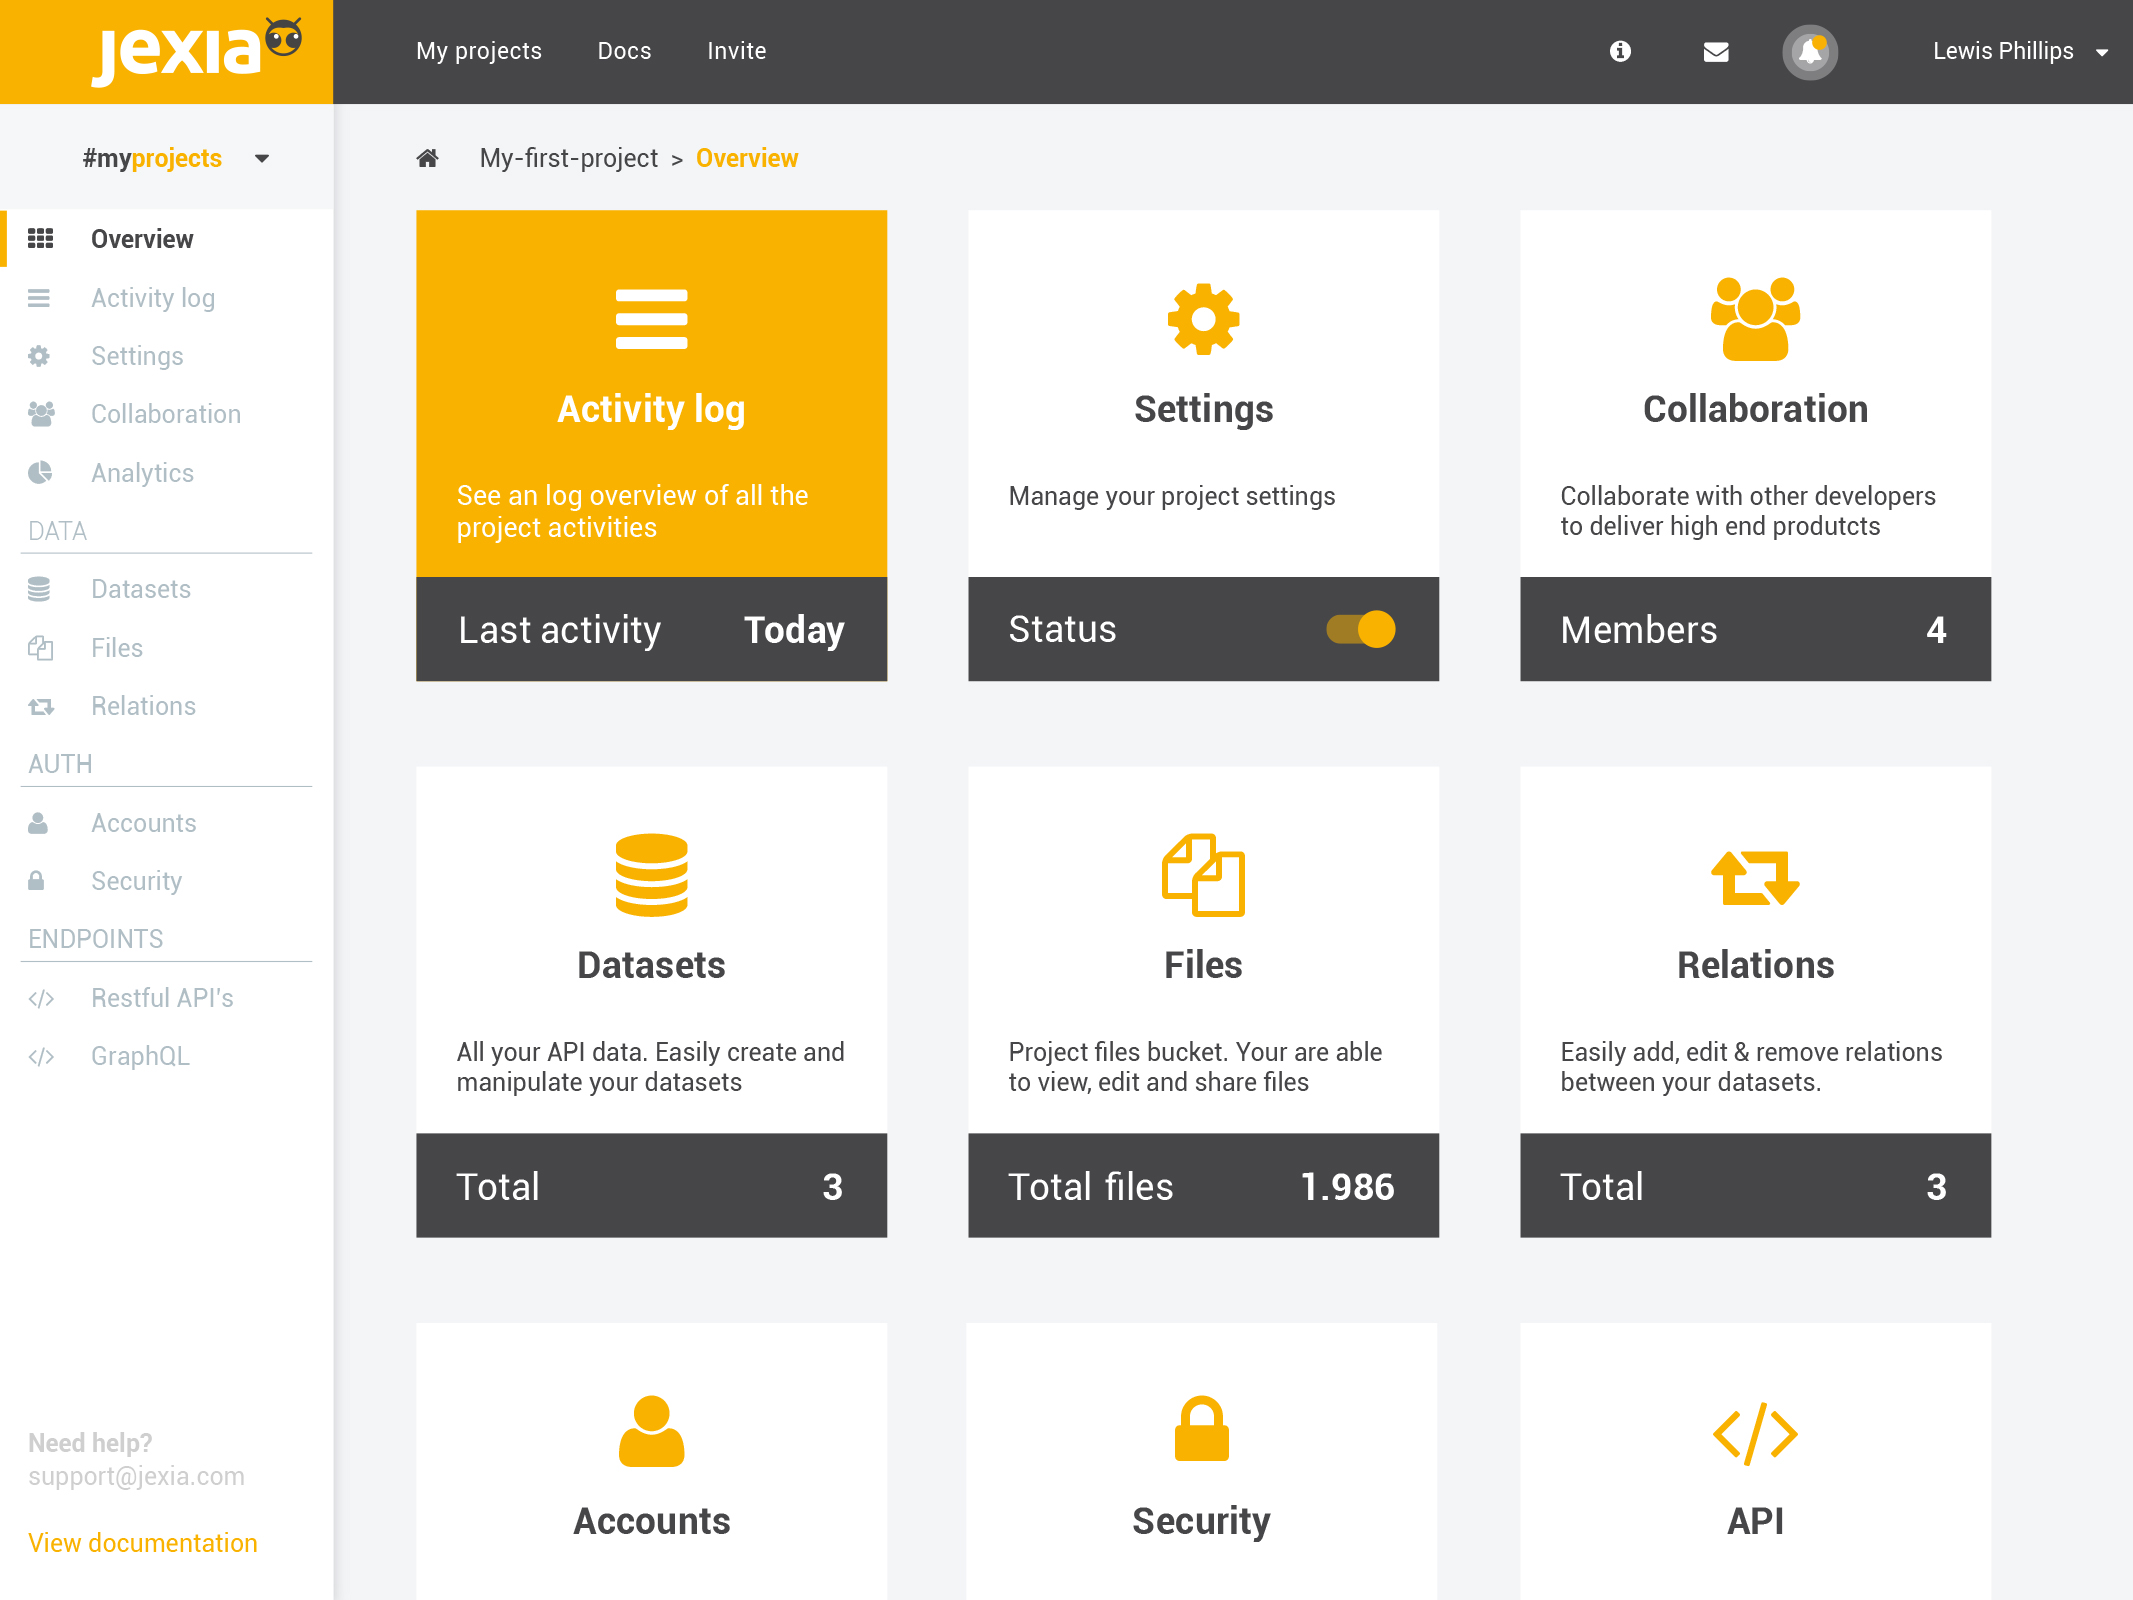2133x1600 pixels.
Task: Open Analytics in the sidebar
Action: pos(142,473)
